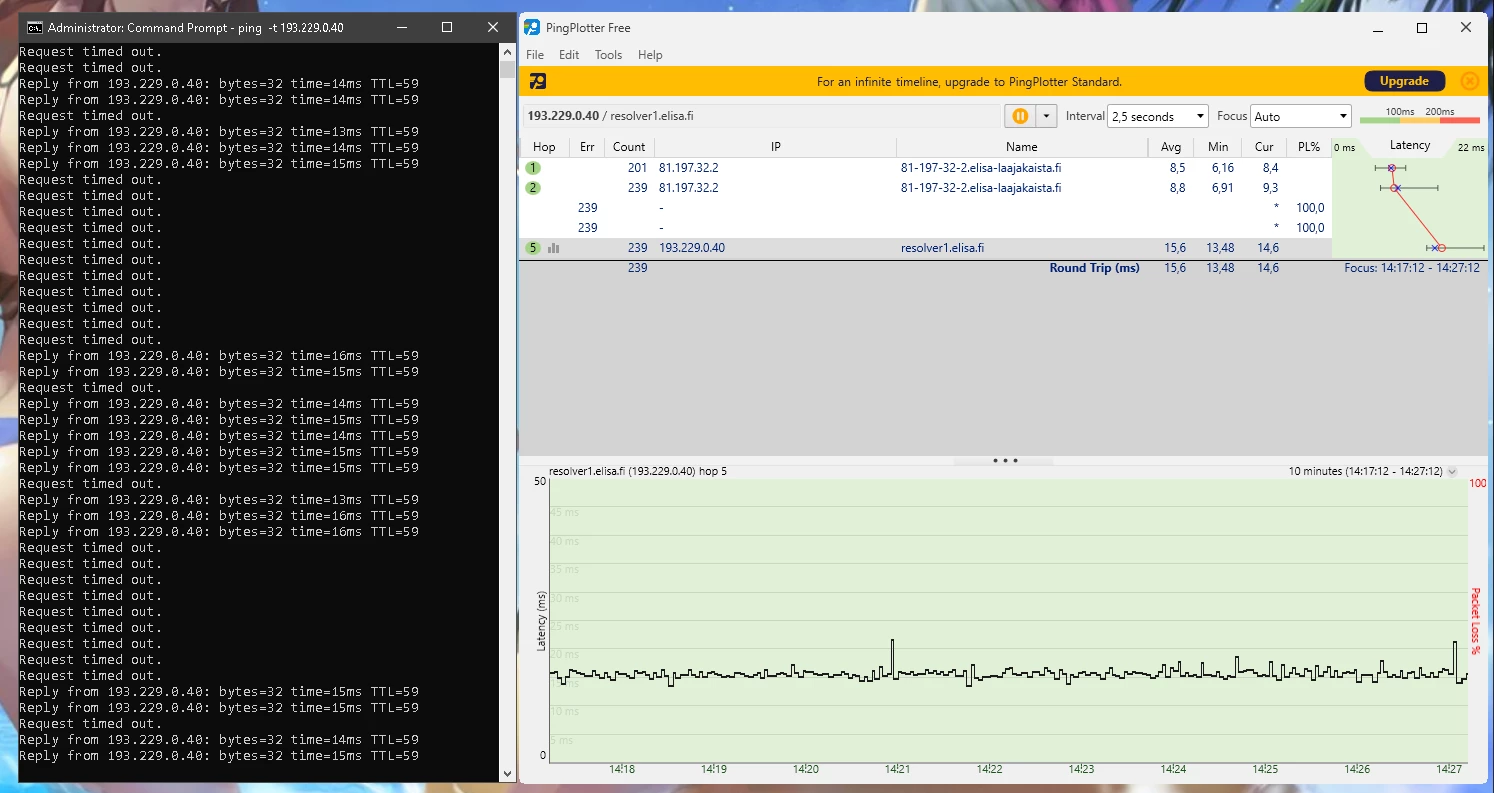The height and width of the screenshot is (793, 1494).
Task: Click the green hop 5 badge
Action: coord(533,248)
